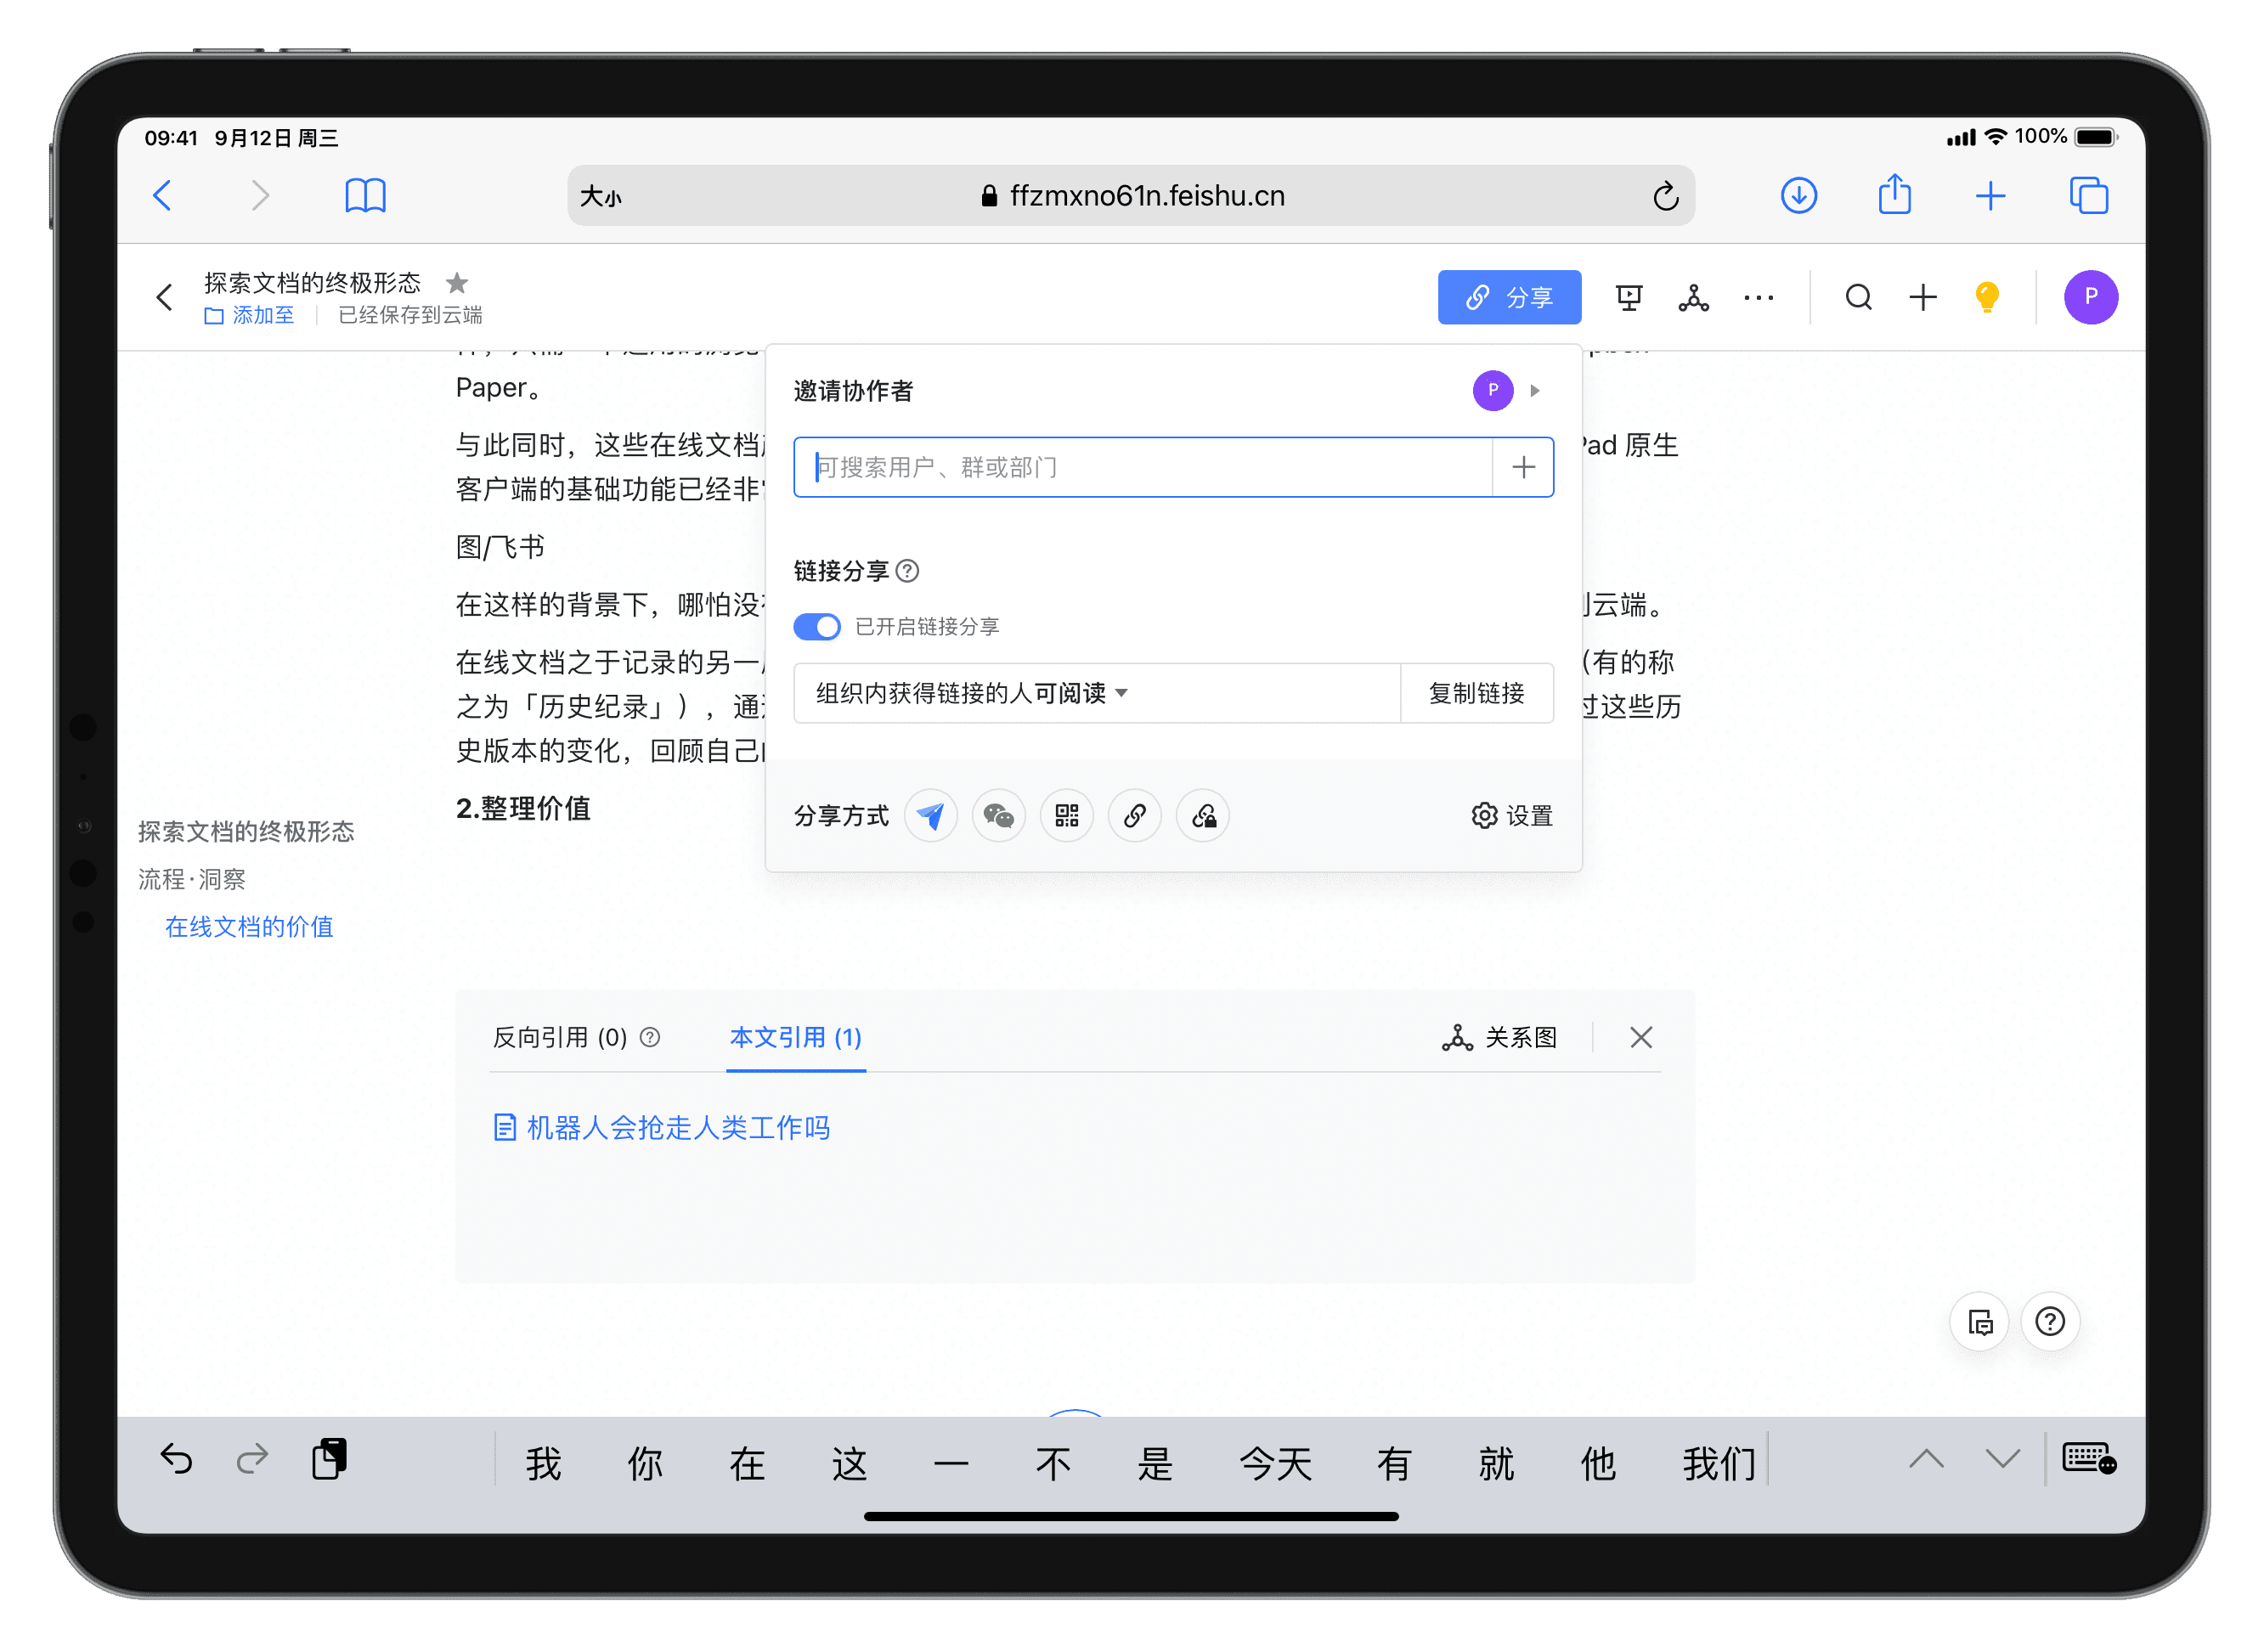This screenshot has height=1652, width=2264.
Task: Open the more options ellipsis menu
Action: pyautogui.click(x=1758, y=297)
